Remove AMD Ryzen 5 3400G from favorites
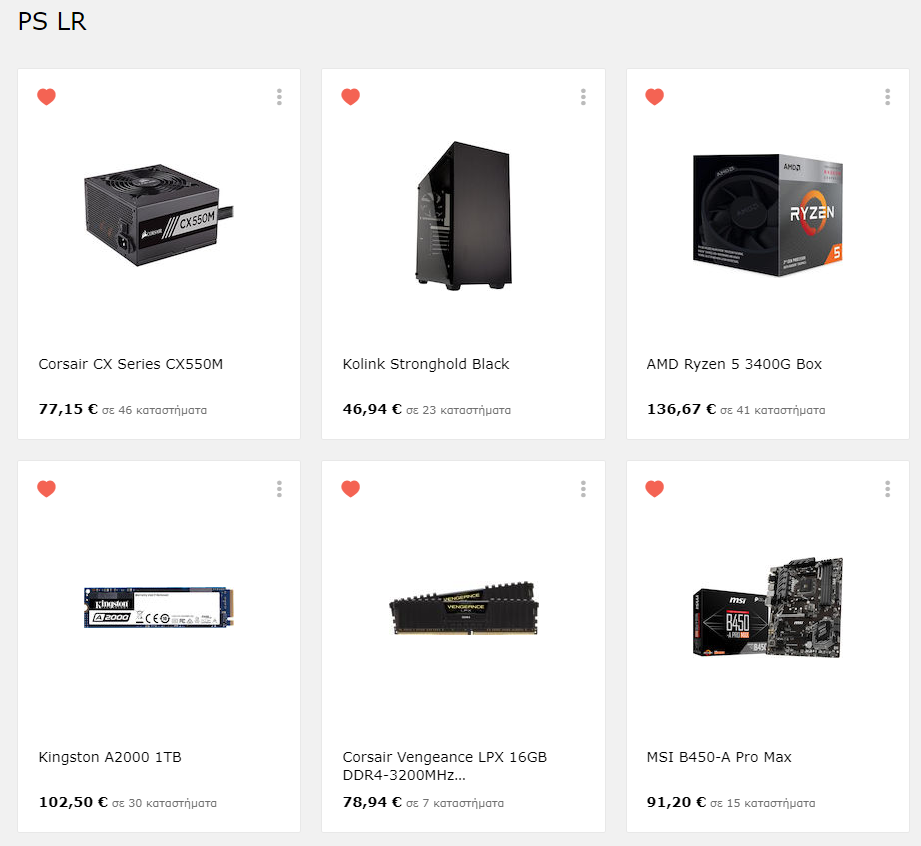The height and width of the screenshot is (846, 921). (655, 96)
